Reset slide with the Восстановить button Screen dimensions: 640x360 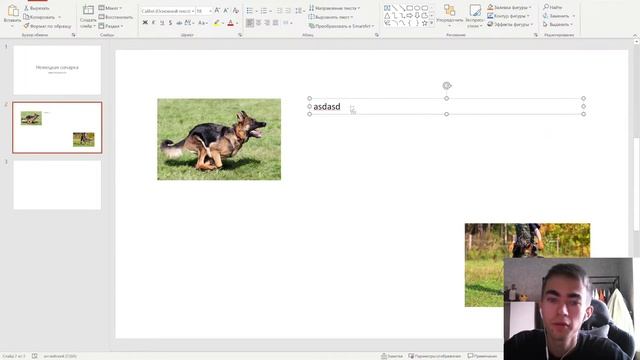coord(116,17)
